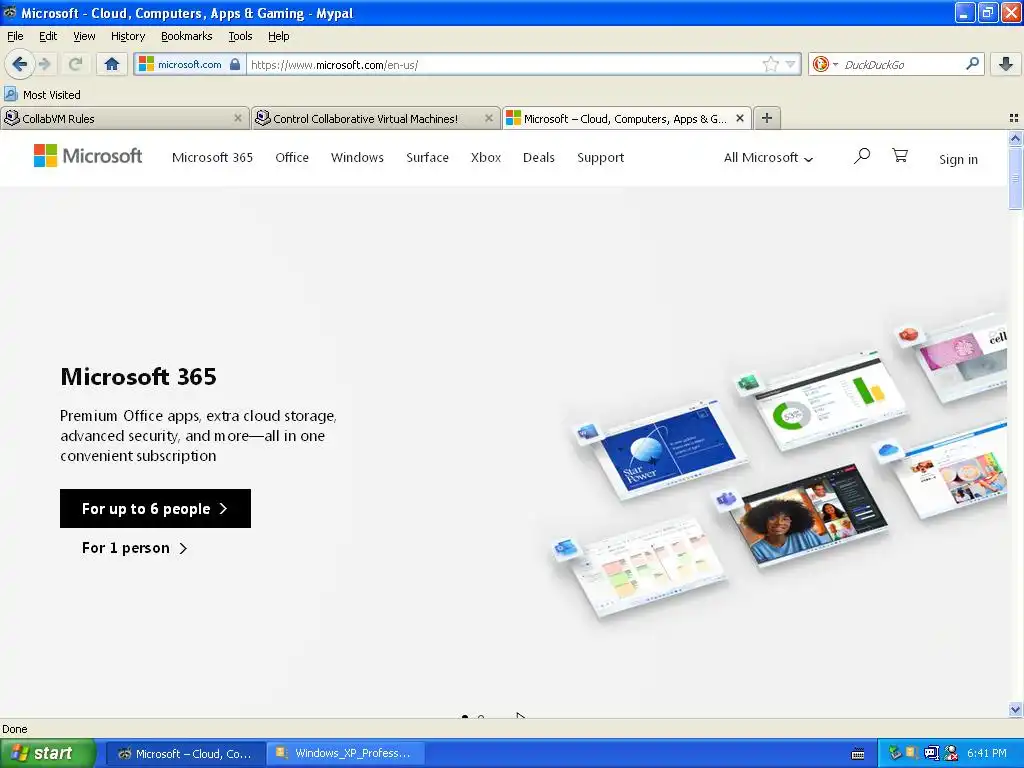Open the Office nav link
Viewport: 1024px width, 768px height.
pos(292,157)
